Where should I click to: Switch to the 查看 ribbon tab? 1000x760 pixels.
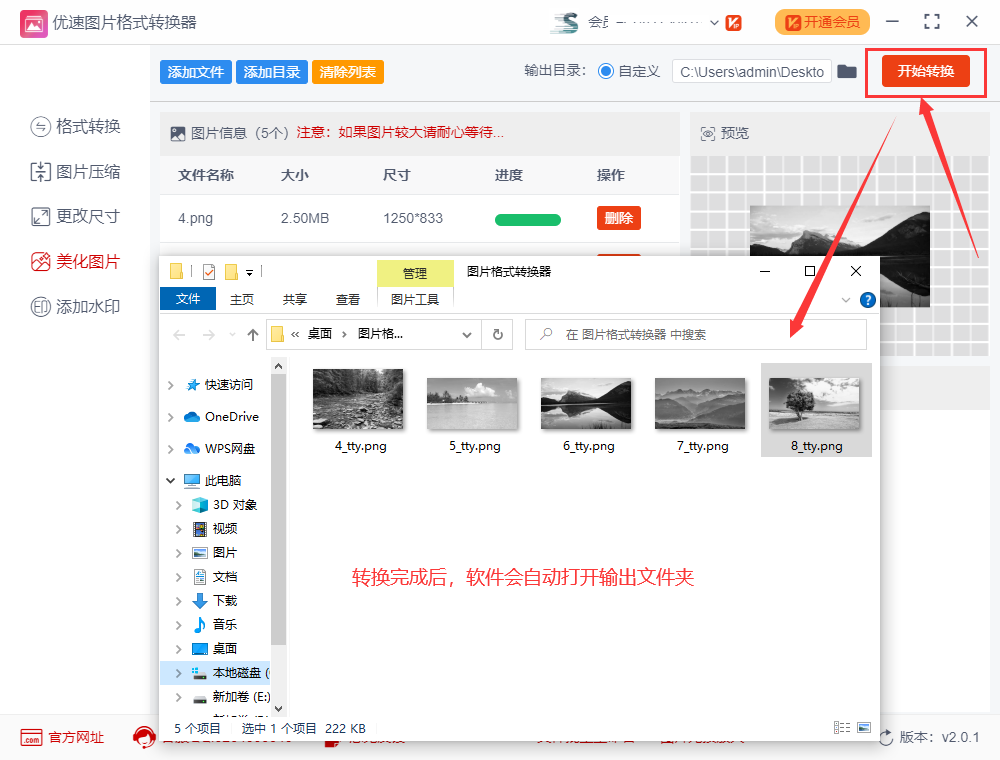pos(348,299)
